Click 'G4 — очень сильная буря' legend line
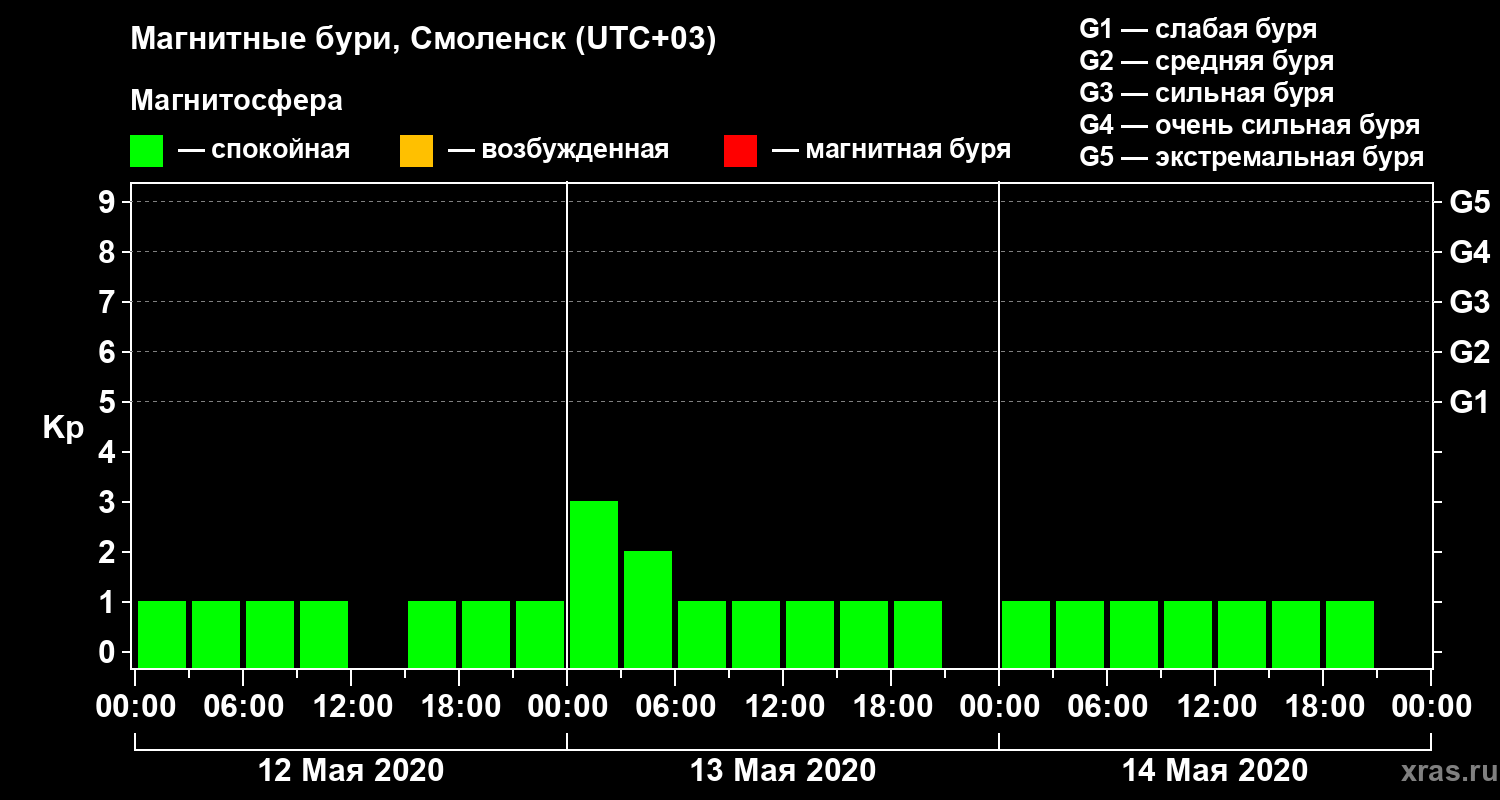1500x800 pixels. pyautogui.click(x=1250, y=125)
